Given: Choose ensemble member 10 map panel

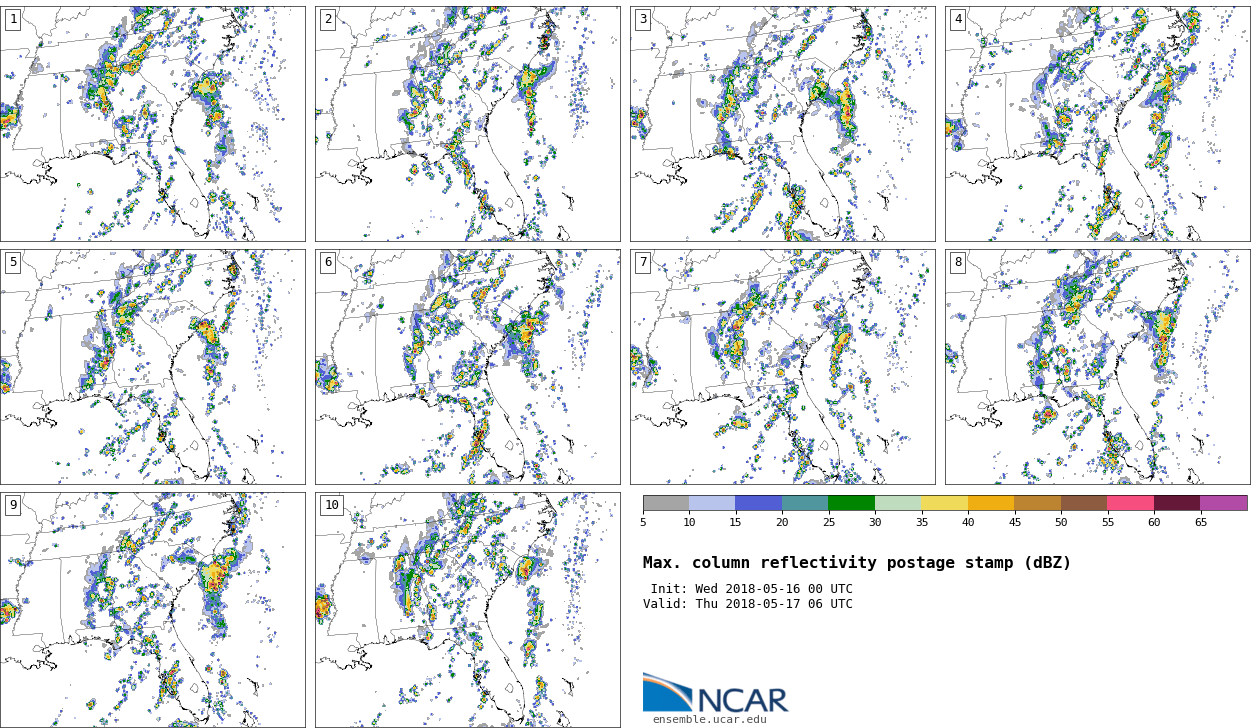Looking at the screenshot, I should click(x=467, y=609).
